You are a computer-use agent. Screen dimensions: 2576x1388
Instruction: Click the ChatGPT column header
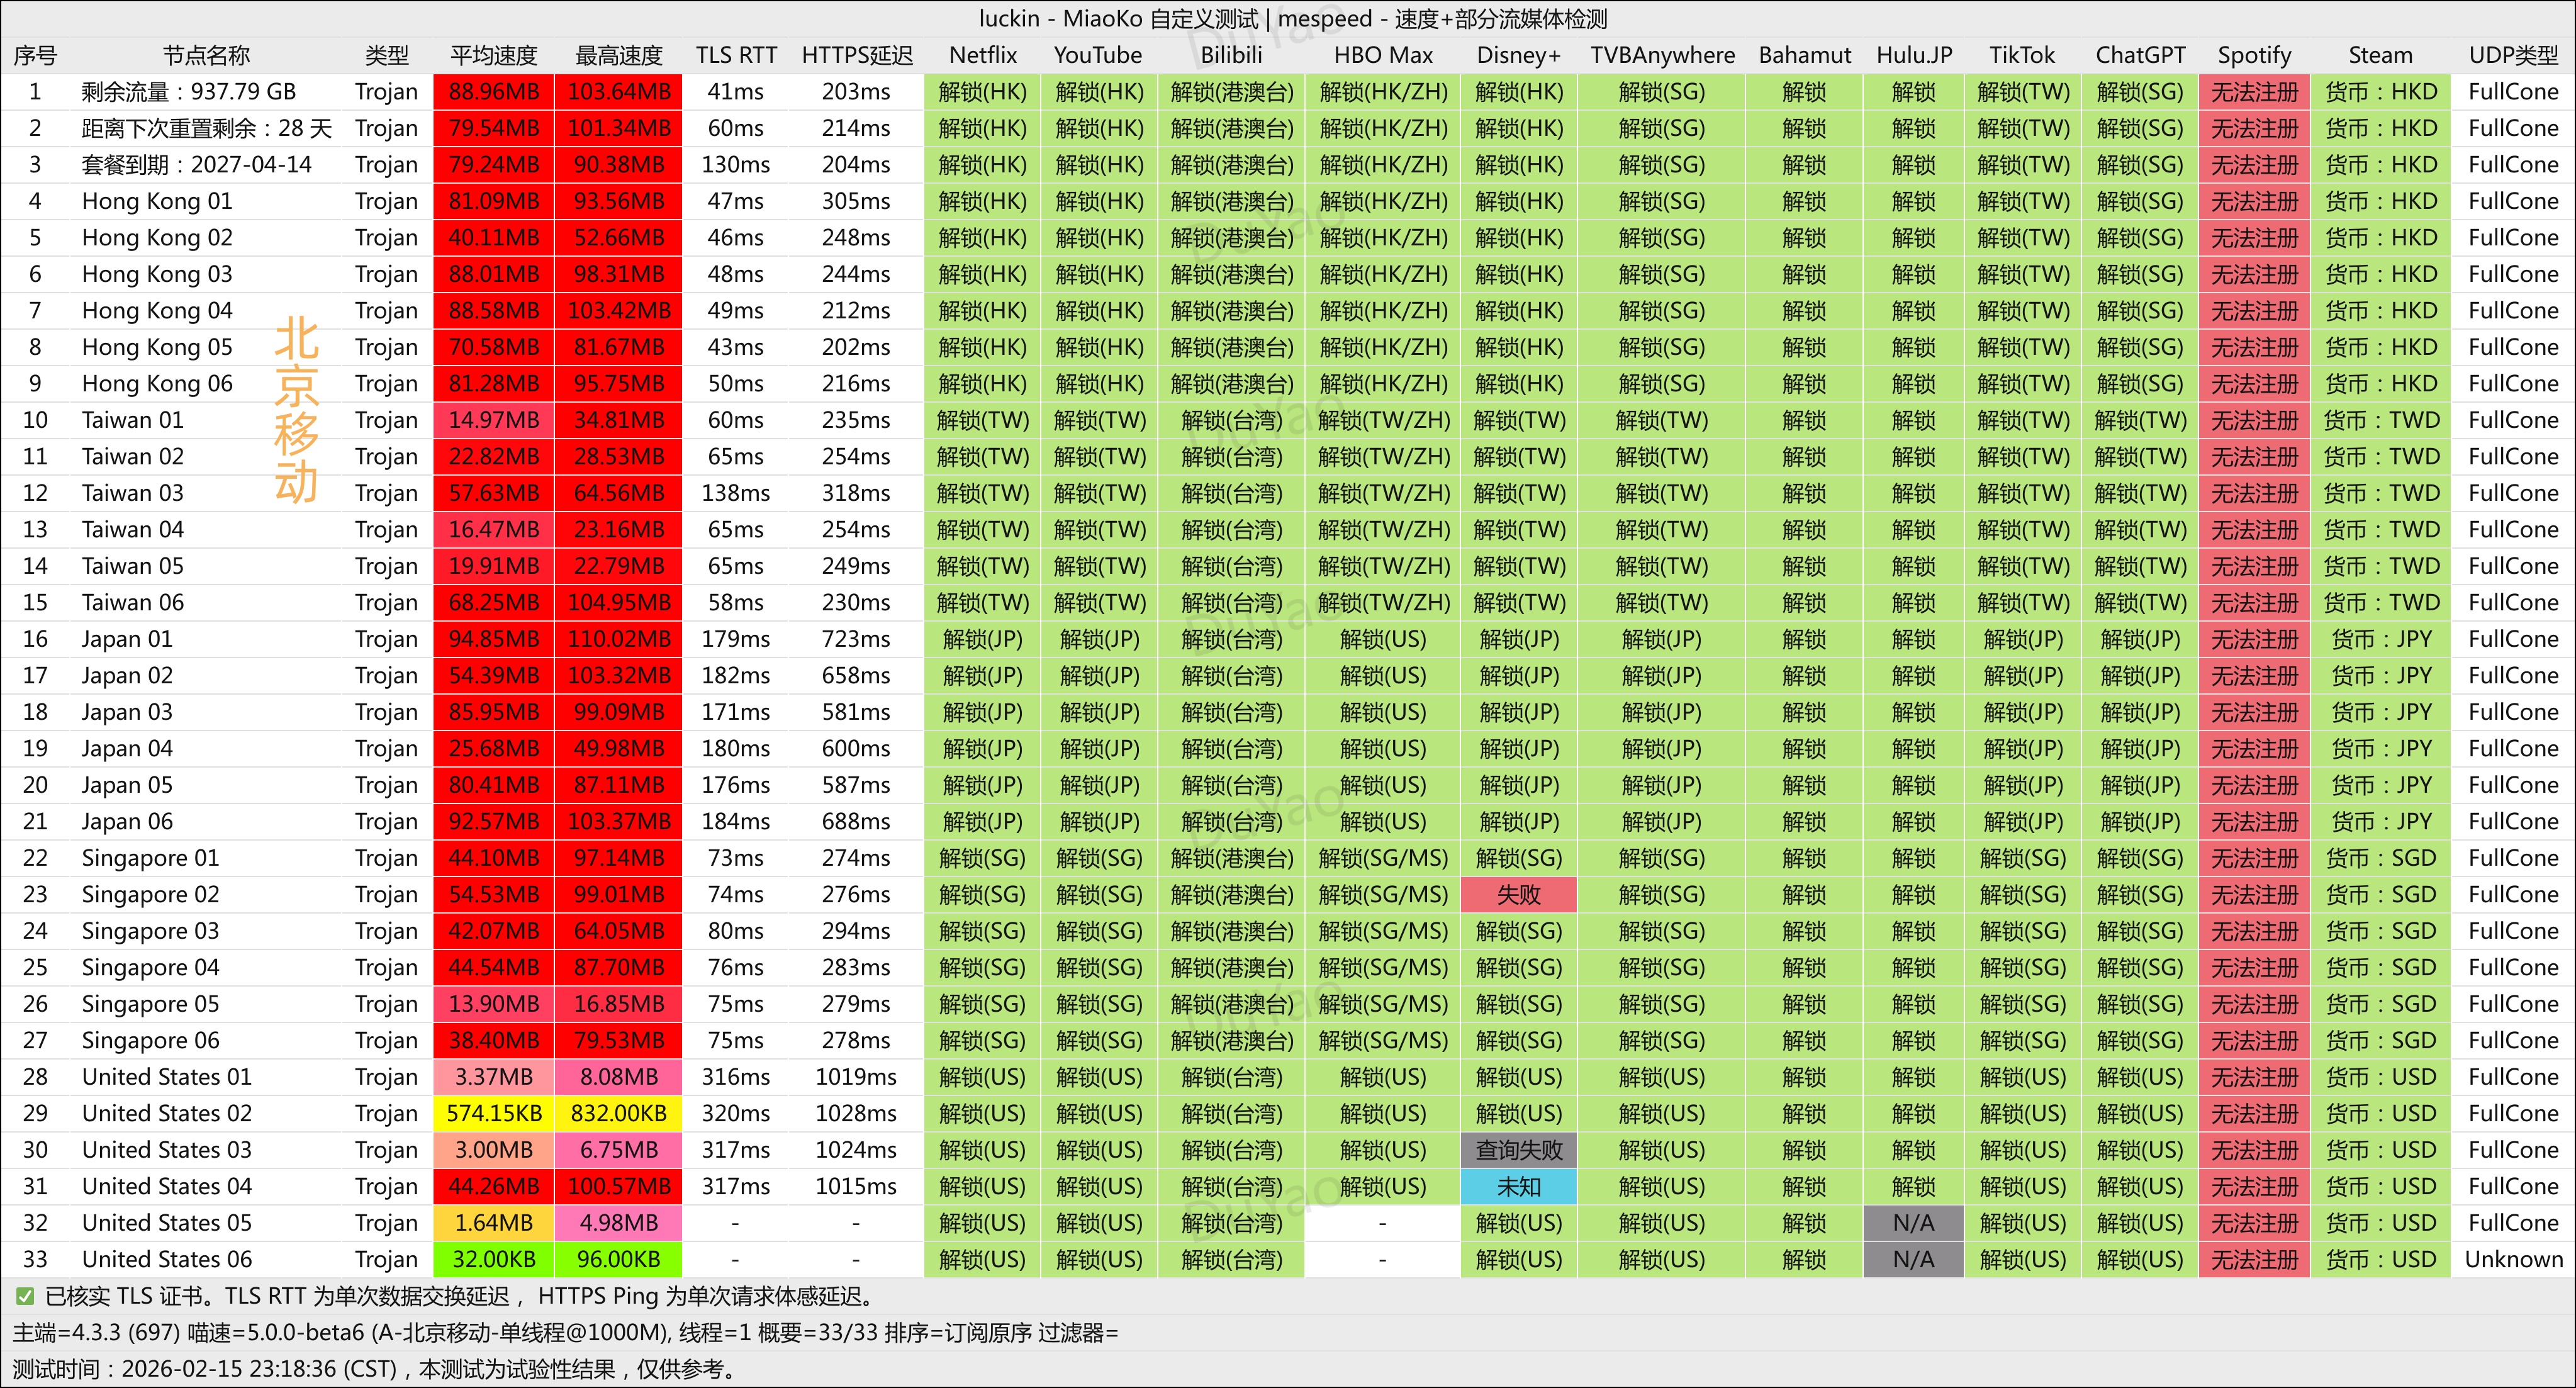tap(2140, 55)
